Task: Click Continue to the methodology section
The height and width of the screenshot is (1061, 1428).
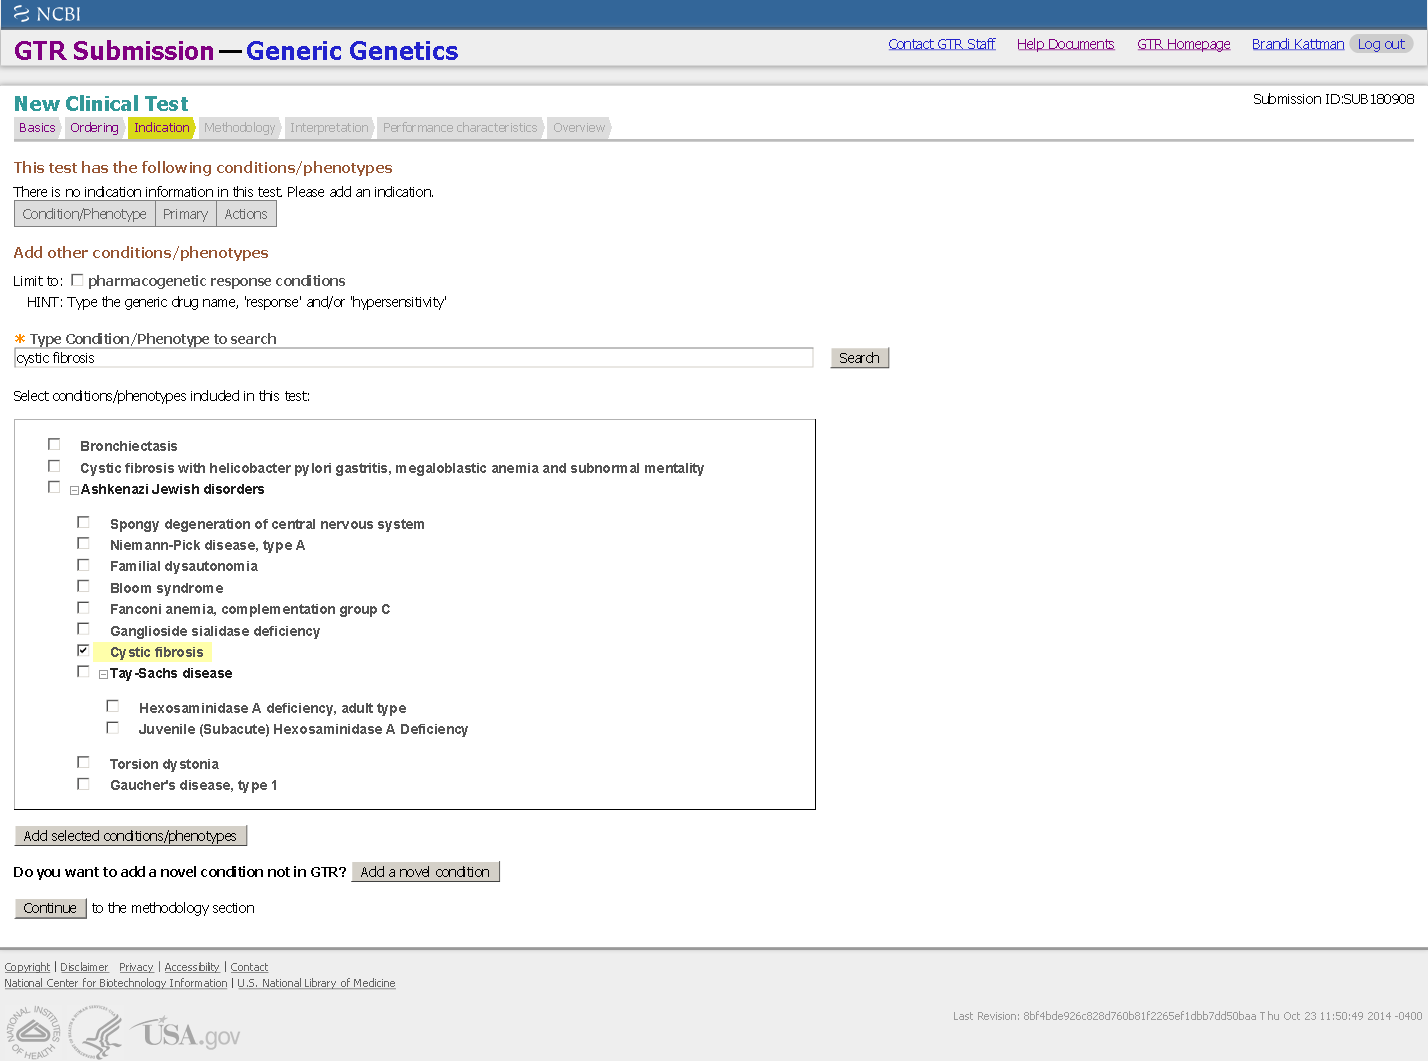Action: 50,908
